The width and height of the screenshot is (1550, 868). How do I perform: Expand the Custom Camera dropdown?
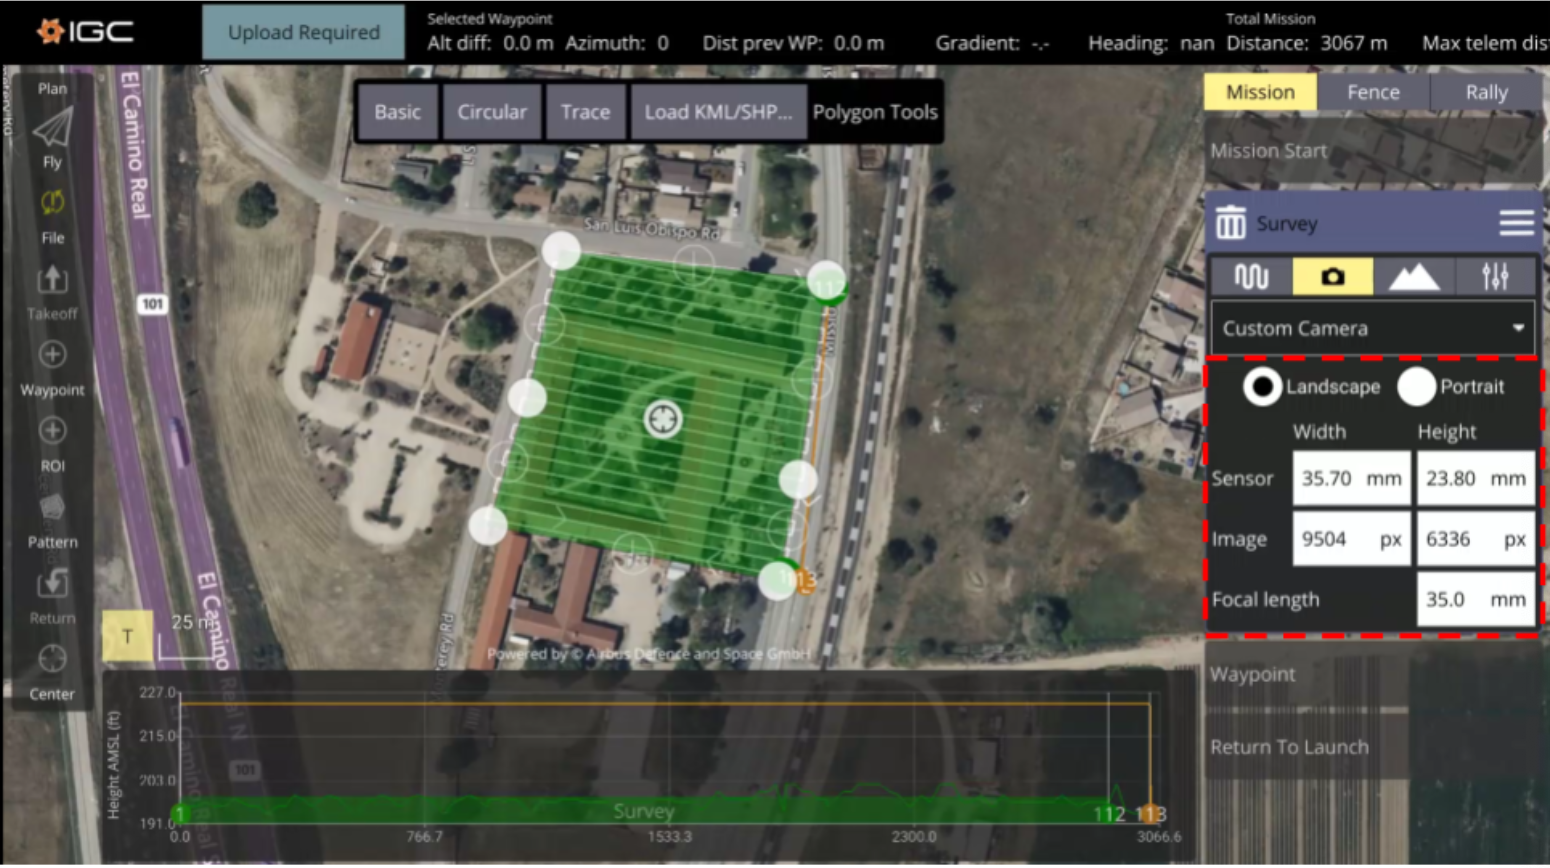tap(1372, 329)
